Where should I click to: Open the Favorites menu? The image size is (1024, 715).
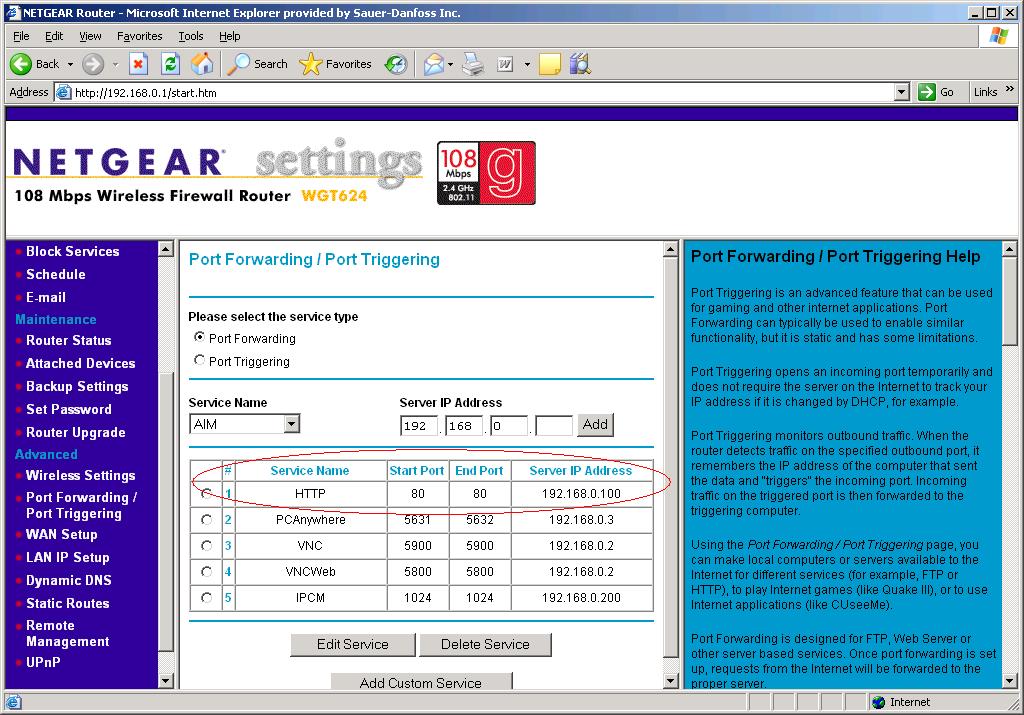pyautogui.click(x=140, y=36)
